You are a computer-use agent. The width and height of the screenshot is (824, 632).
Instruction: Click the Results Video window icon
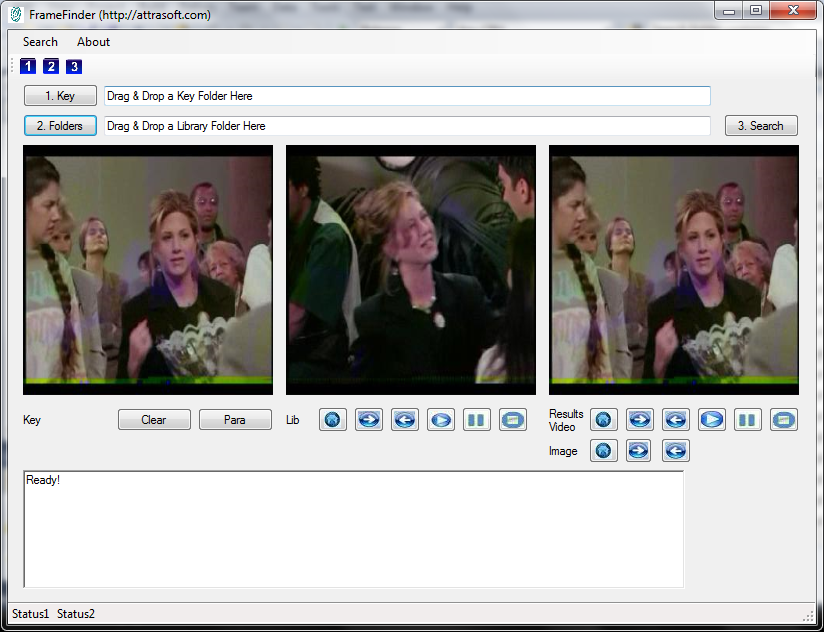tap(784, 420)
